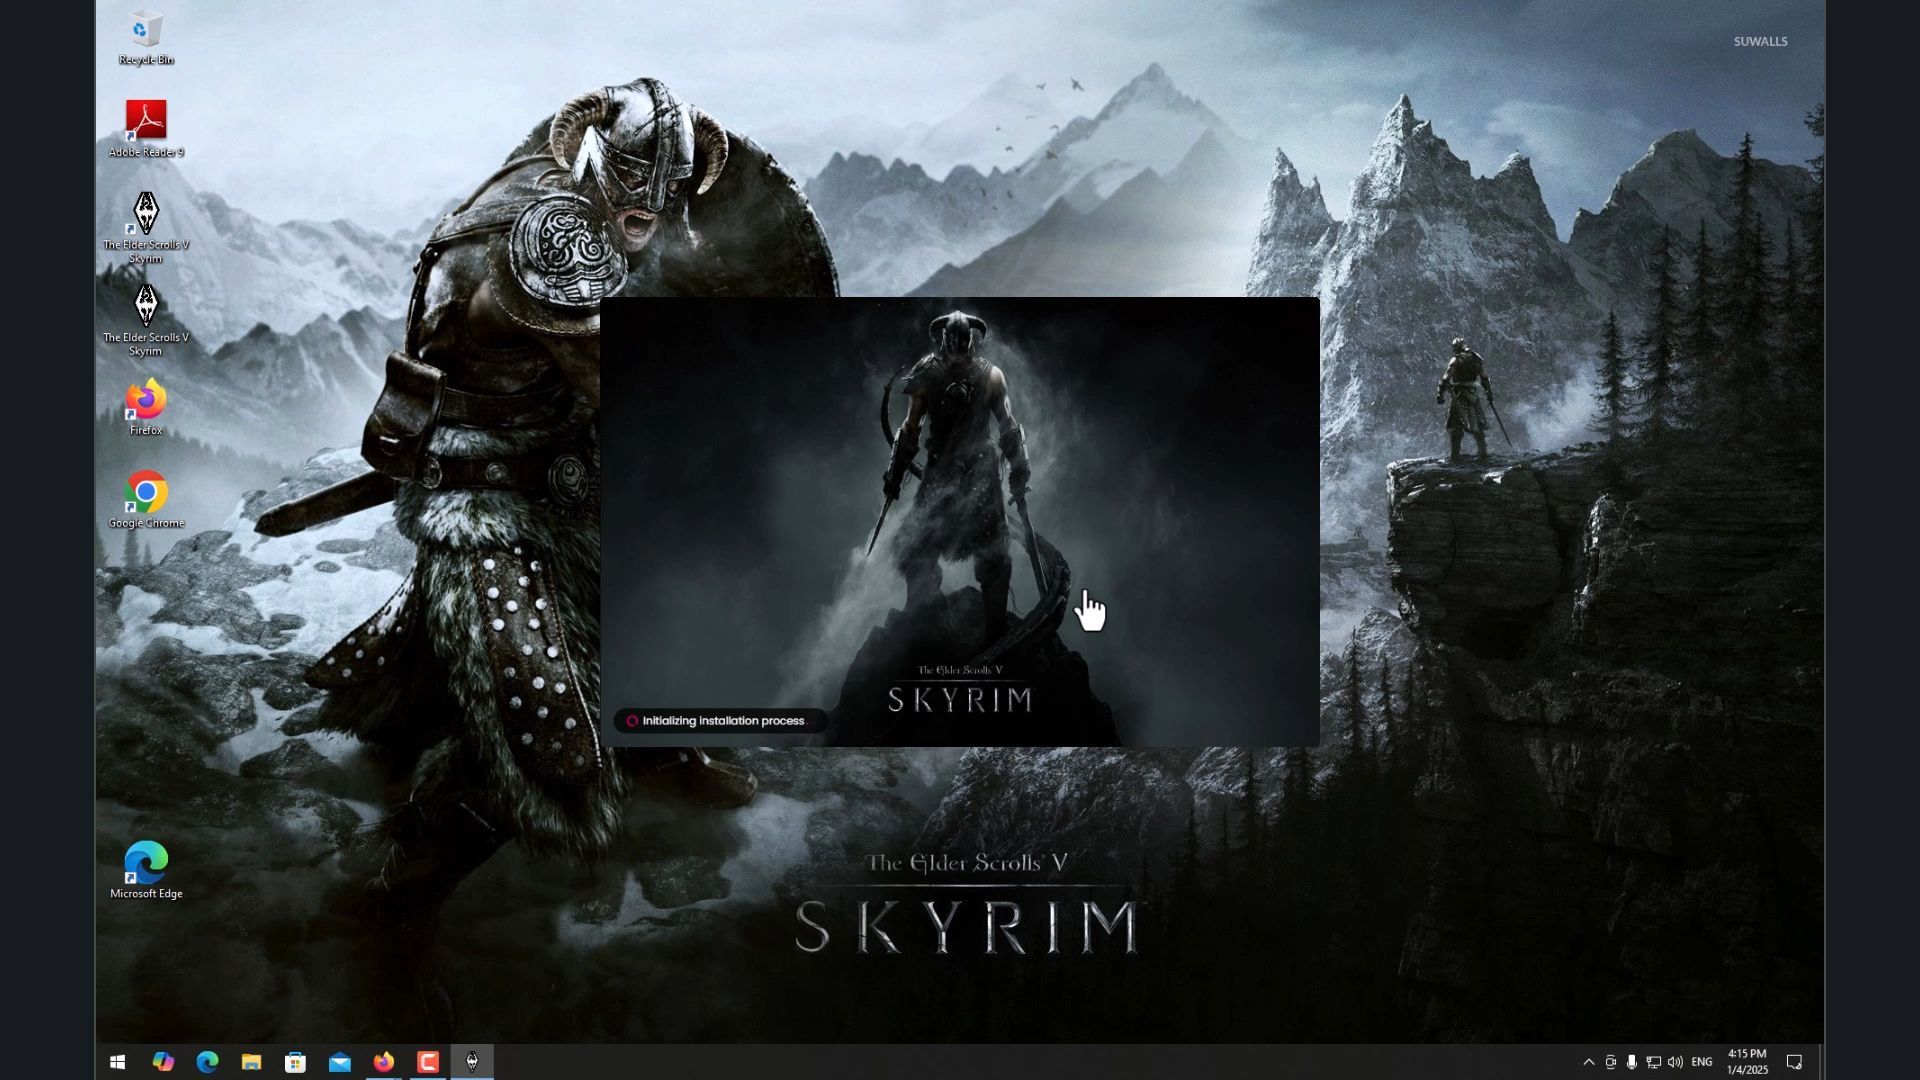Open the Windows Start menu

(x=117, y=1062)
